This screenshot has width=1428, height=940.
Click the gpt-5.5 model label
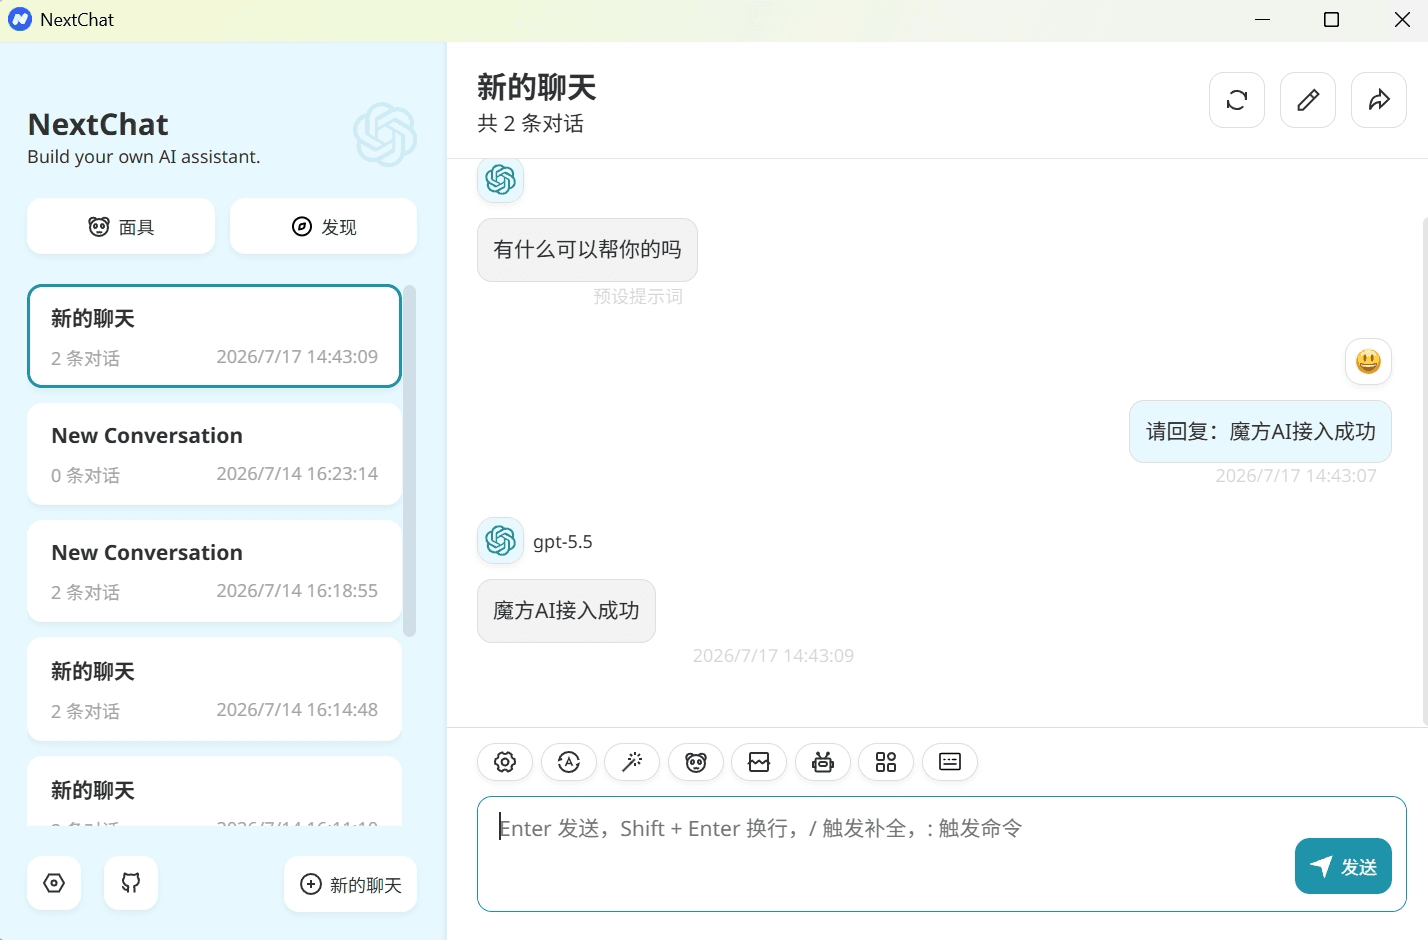[x=563, y=542]
